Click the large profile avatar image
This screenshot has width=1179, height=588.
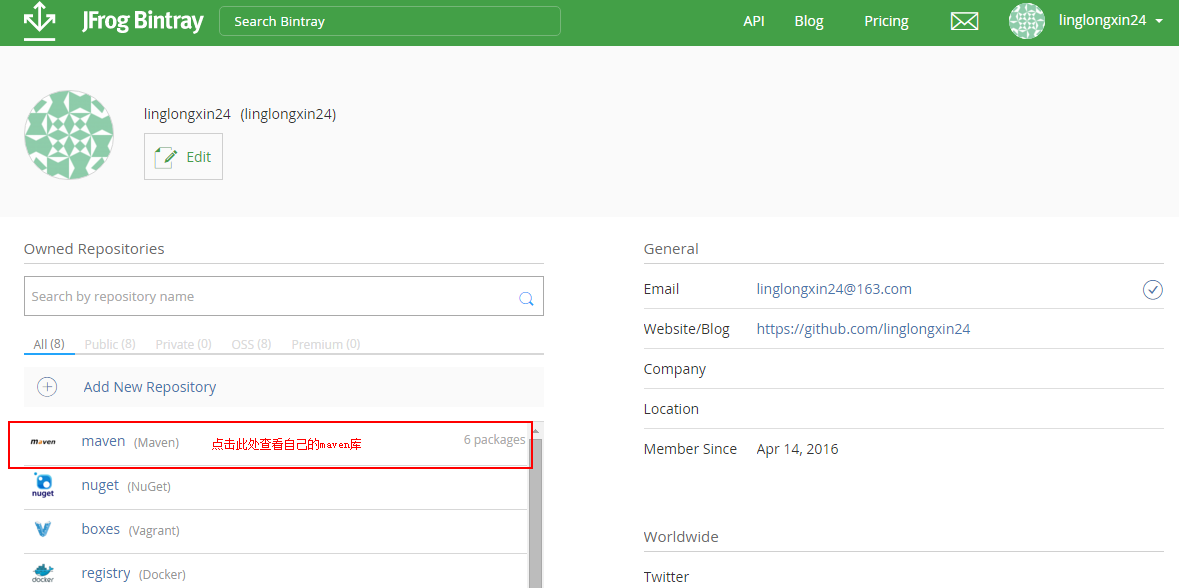69,134
